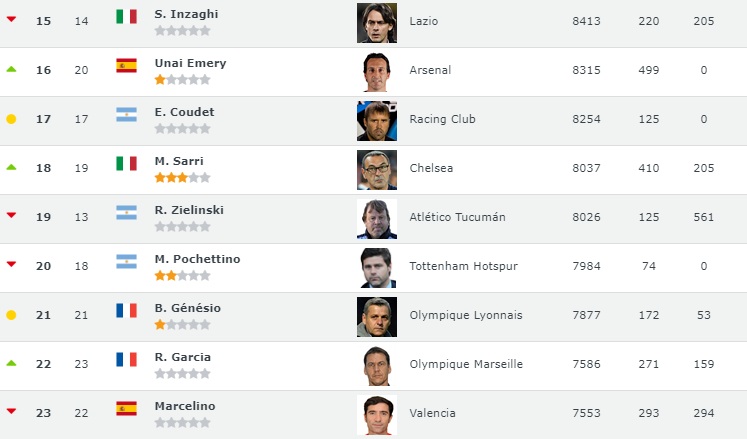Click the Spanish flag next to Unai Emery
Image resolution: width=747 pixels, height=439 pixels.
click(126, 65)
